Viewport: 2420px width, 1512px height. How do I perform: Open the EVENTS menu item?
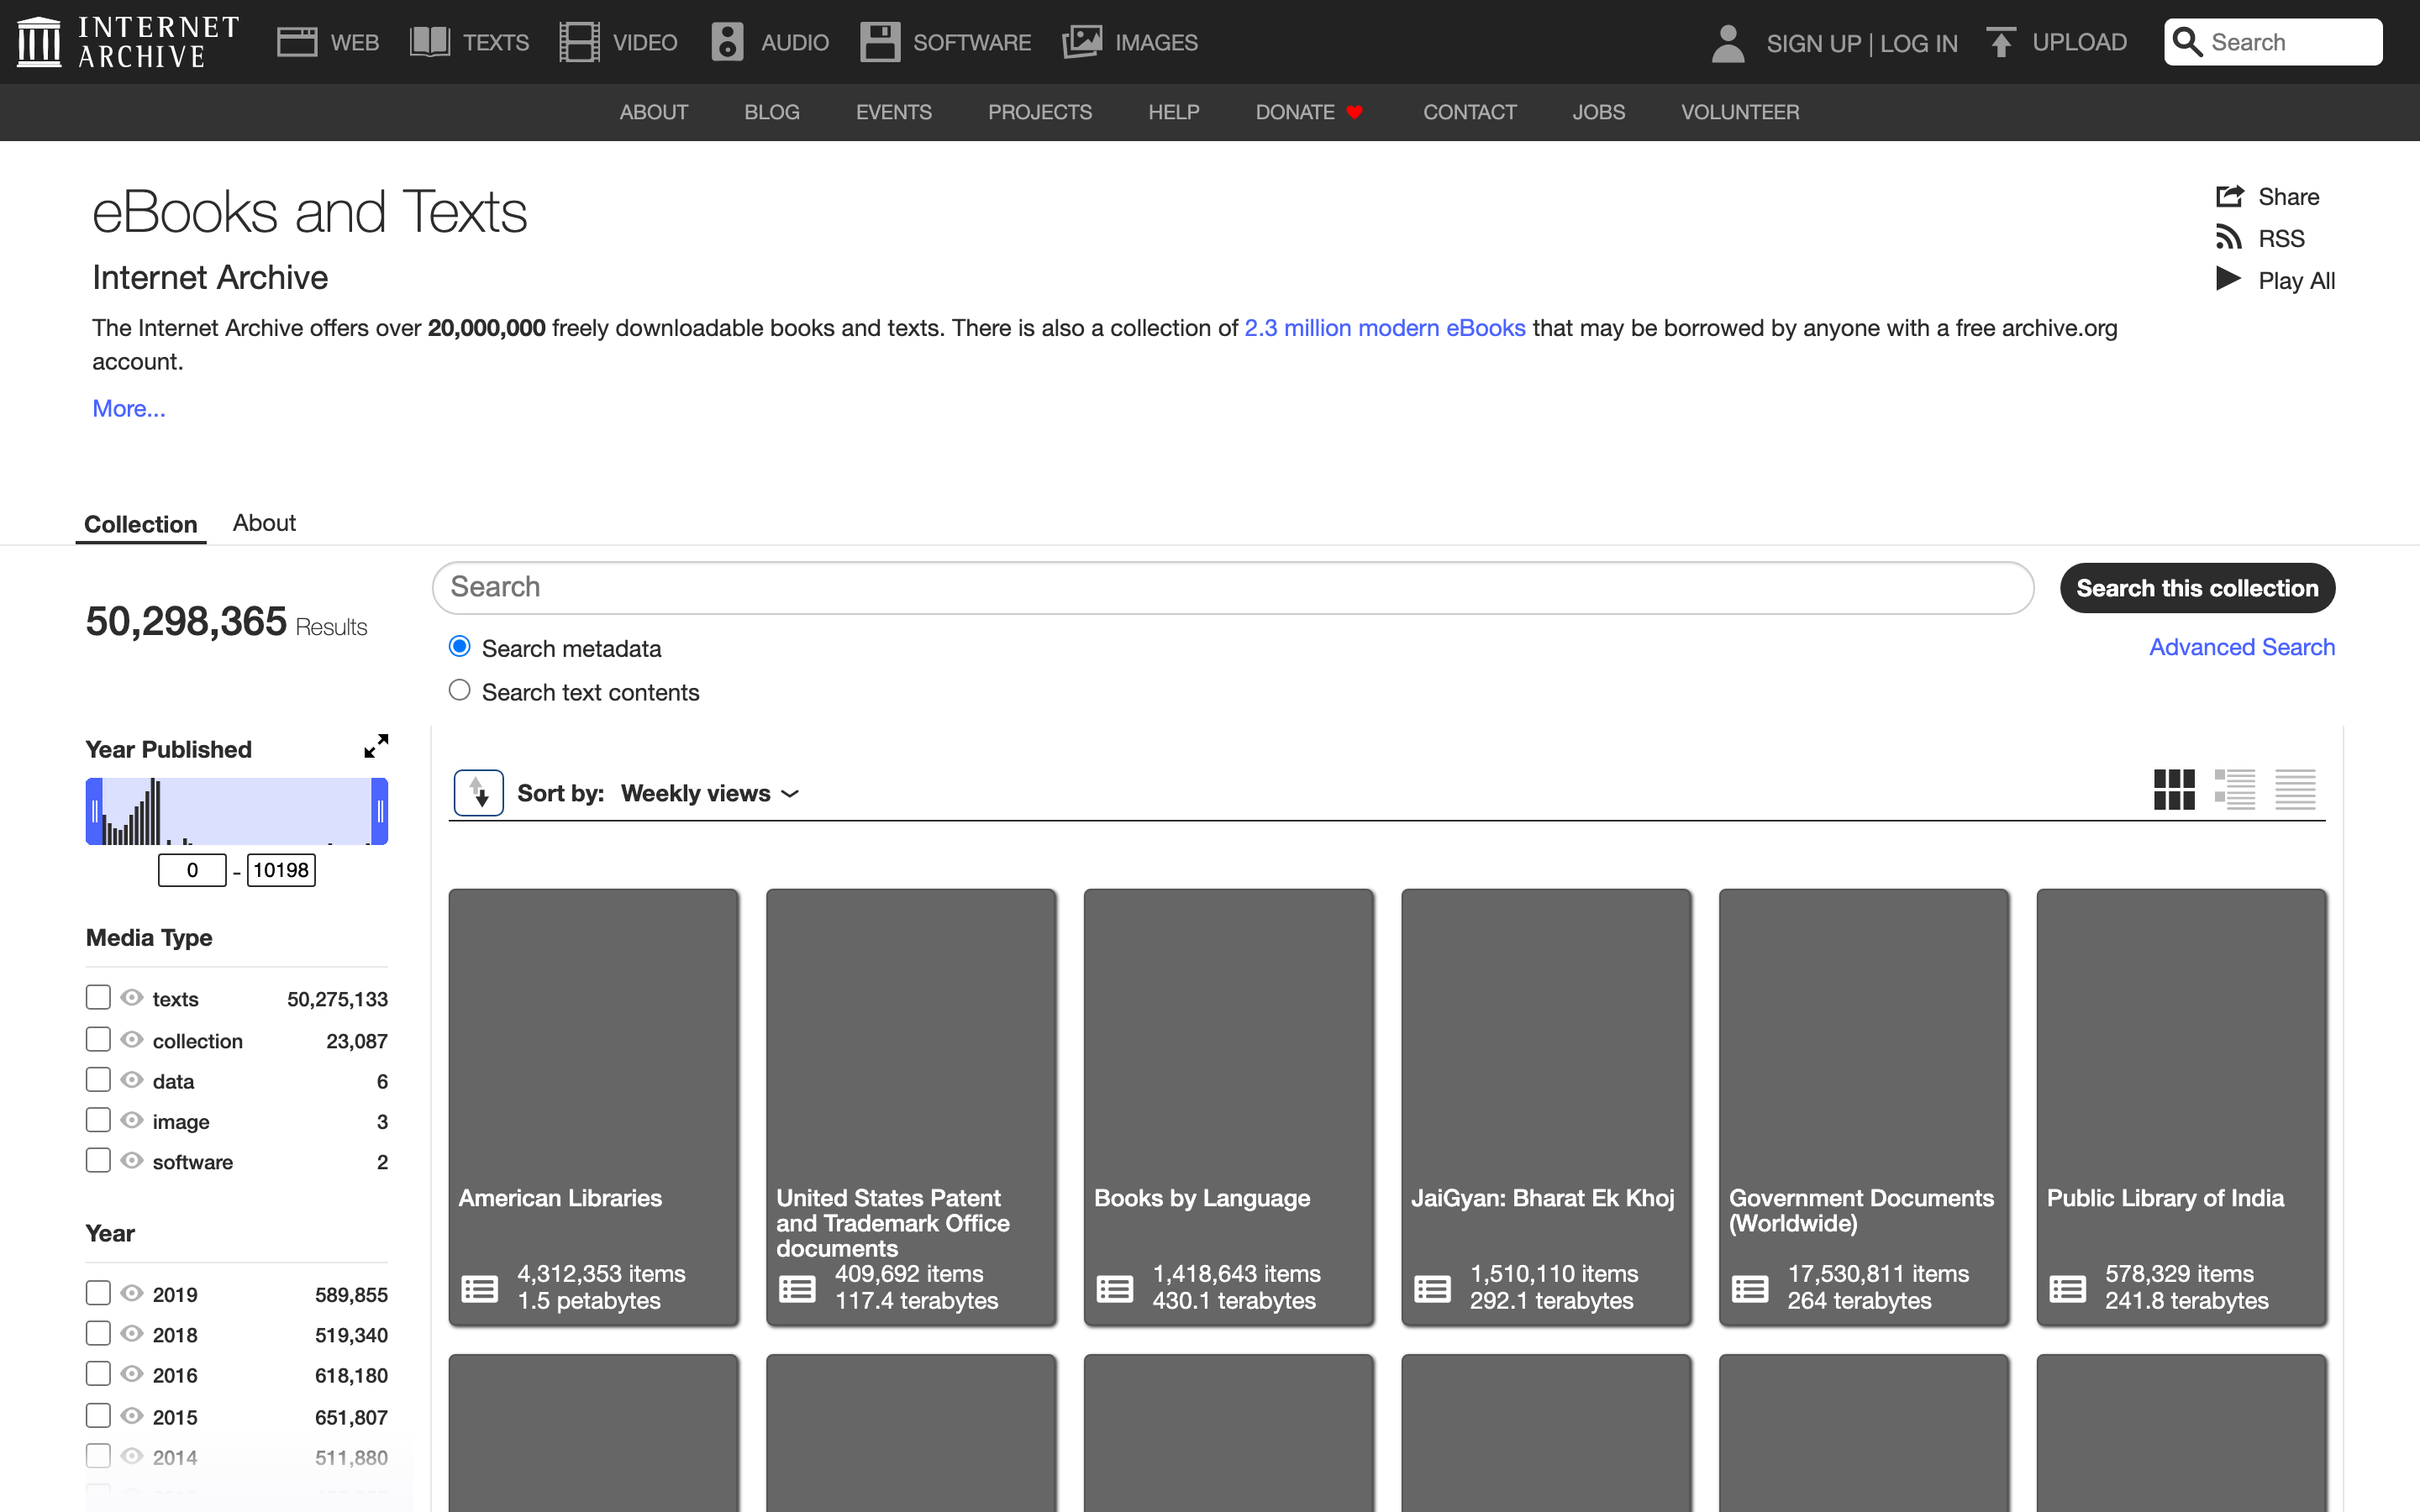click(x=894, y=112)
